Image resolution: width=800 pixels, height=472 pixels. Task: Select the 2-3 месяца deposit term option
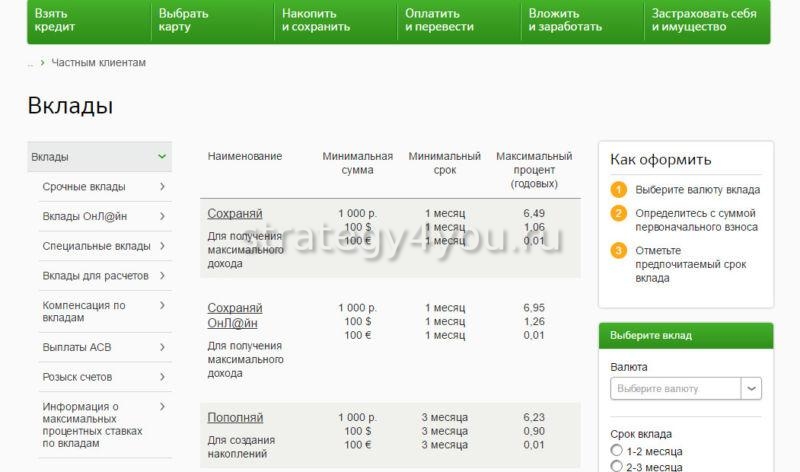click(x=617, y=466)
